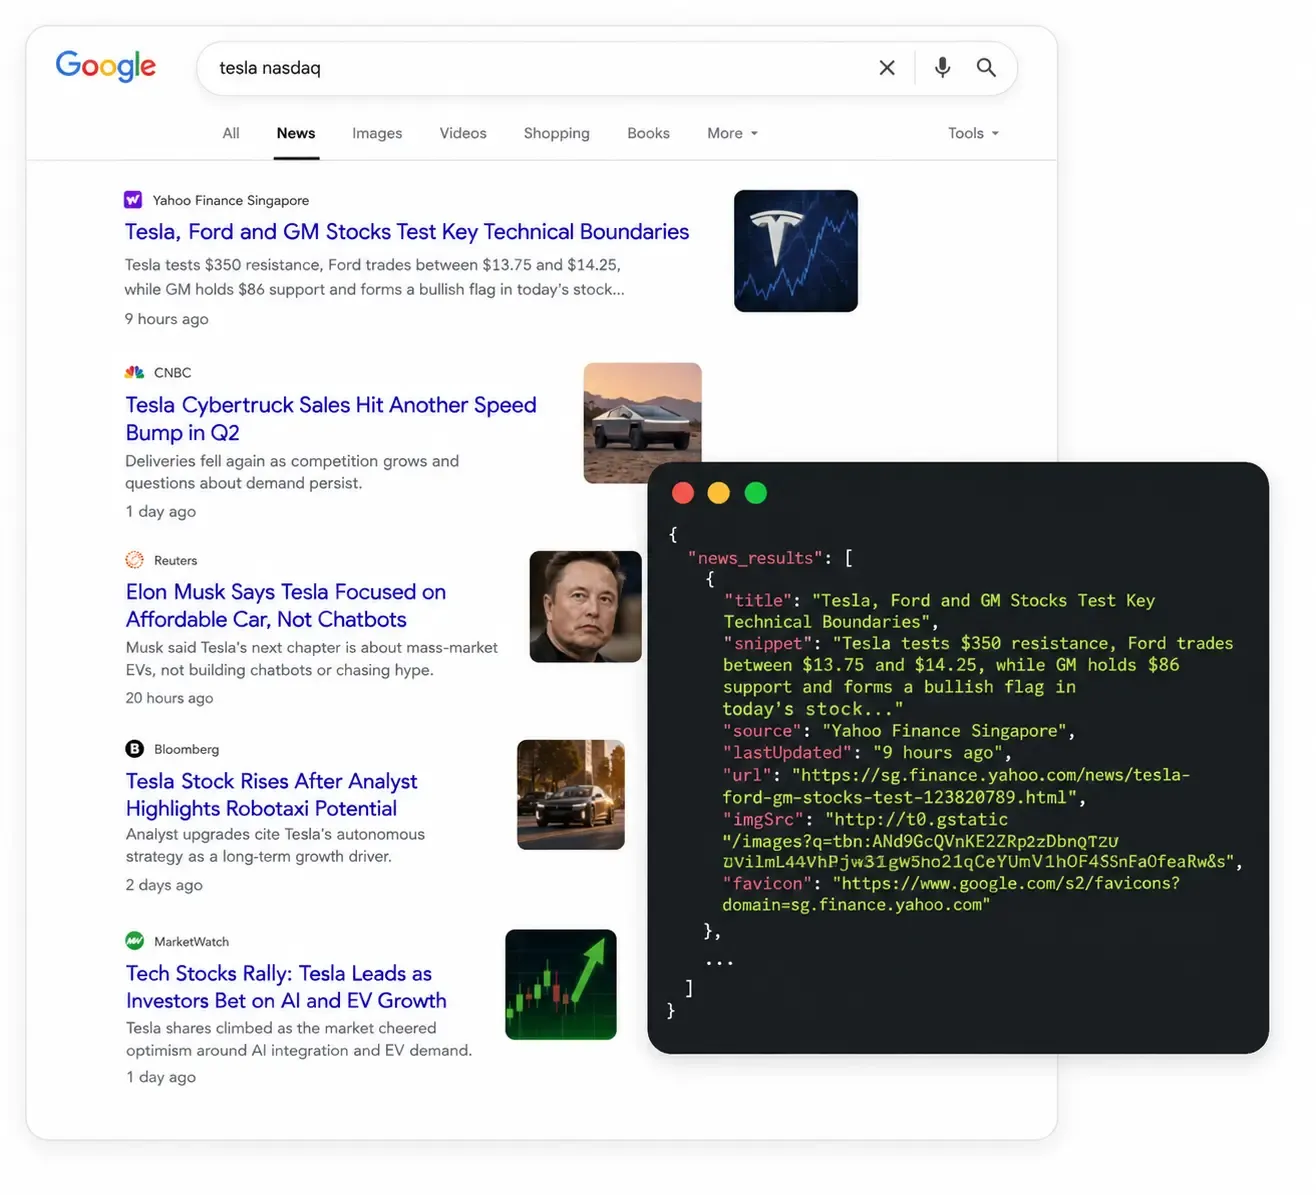Screen dimensions: 1316x1195
Task: Click the Reuters source name
Action: [176, 560]
